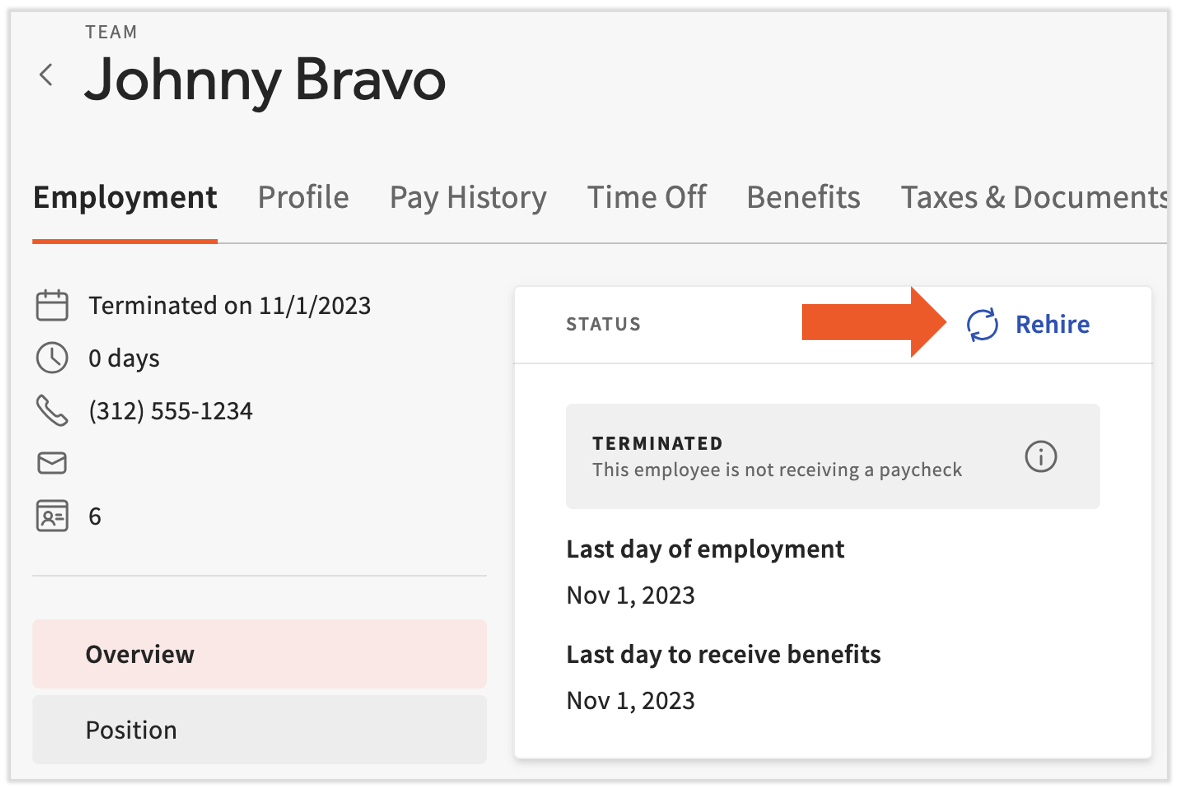Click the calendar icon beside termination date
The height and width of the screenshot is (788, 1178).
51,305
